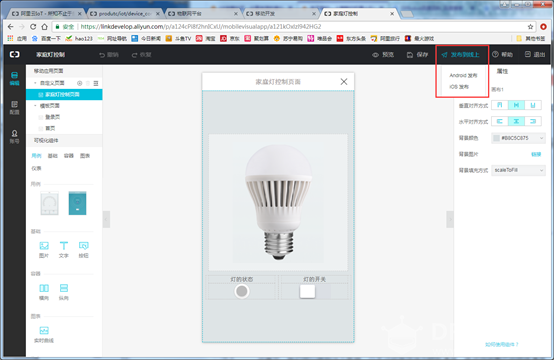Open the hao123 bookmark
The height and width of the screenshot is (360, 554).
79,39
